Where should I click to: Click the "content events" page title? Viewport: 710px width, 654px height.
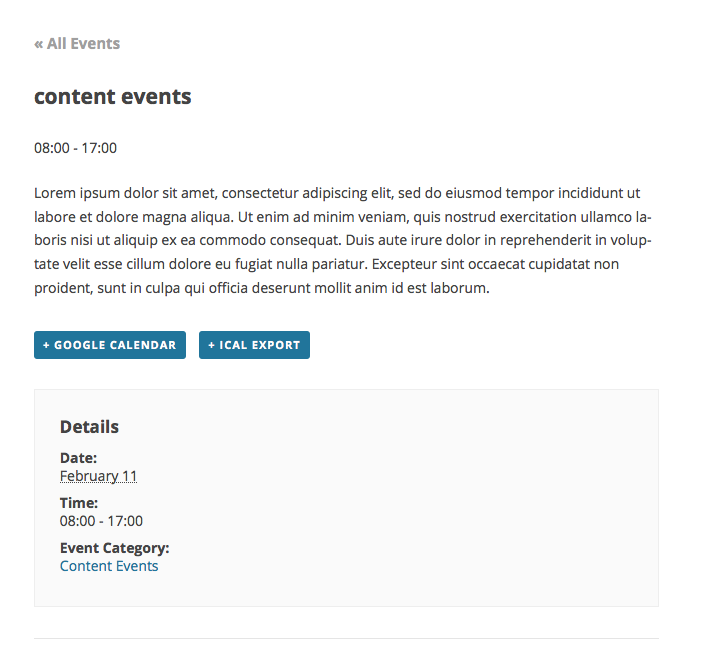pyautogui.click(x=112, y=97)
